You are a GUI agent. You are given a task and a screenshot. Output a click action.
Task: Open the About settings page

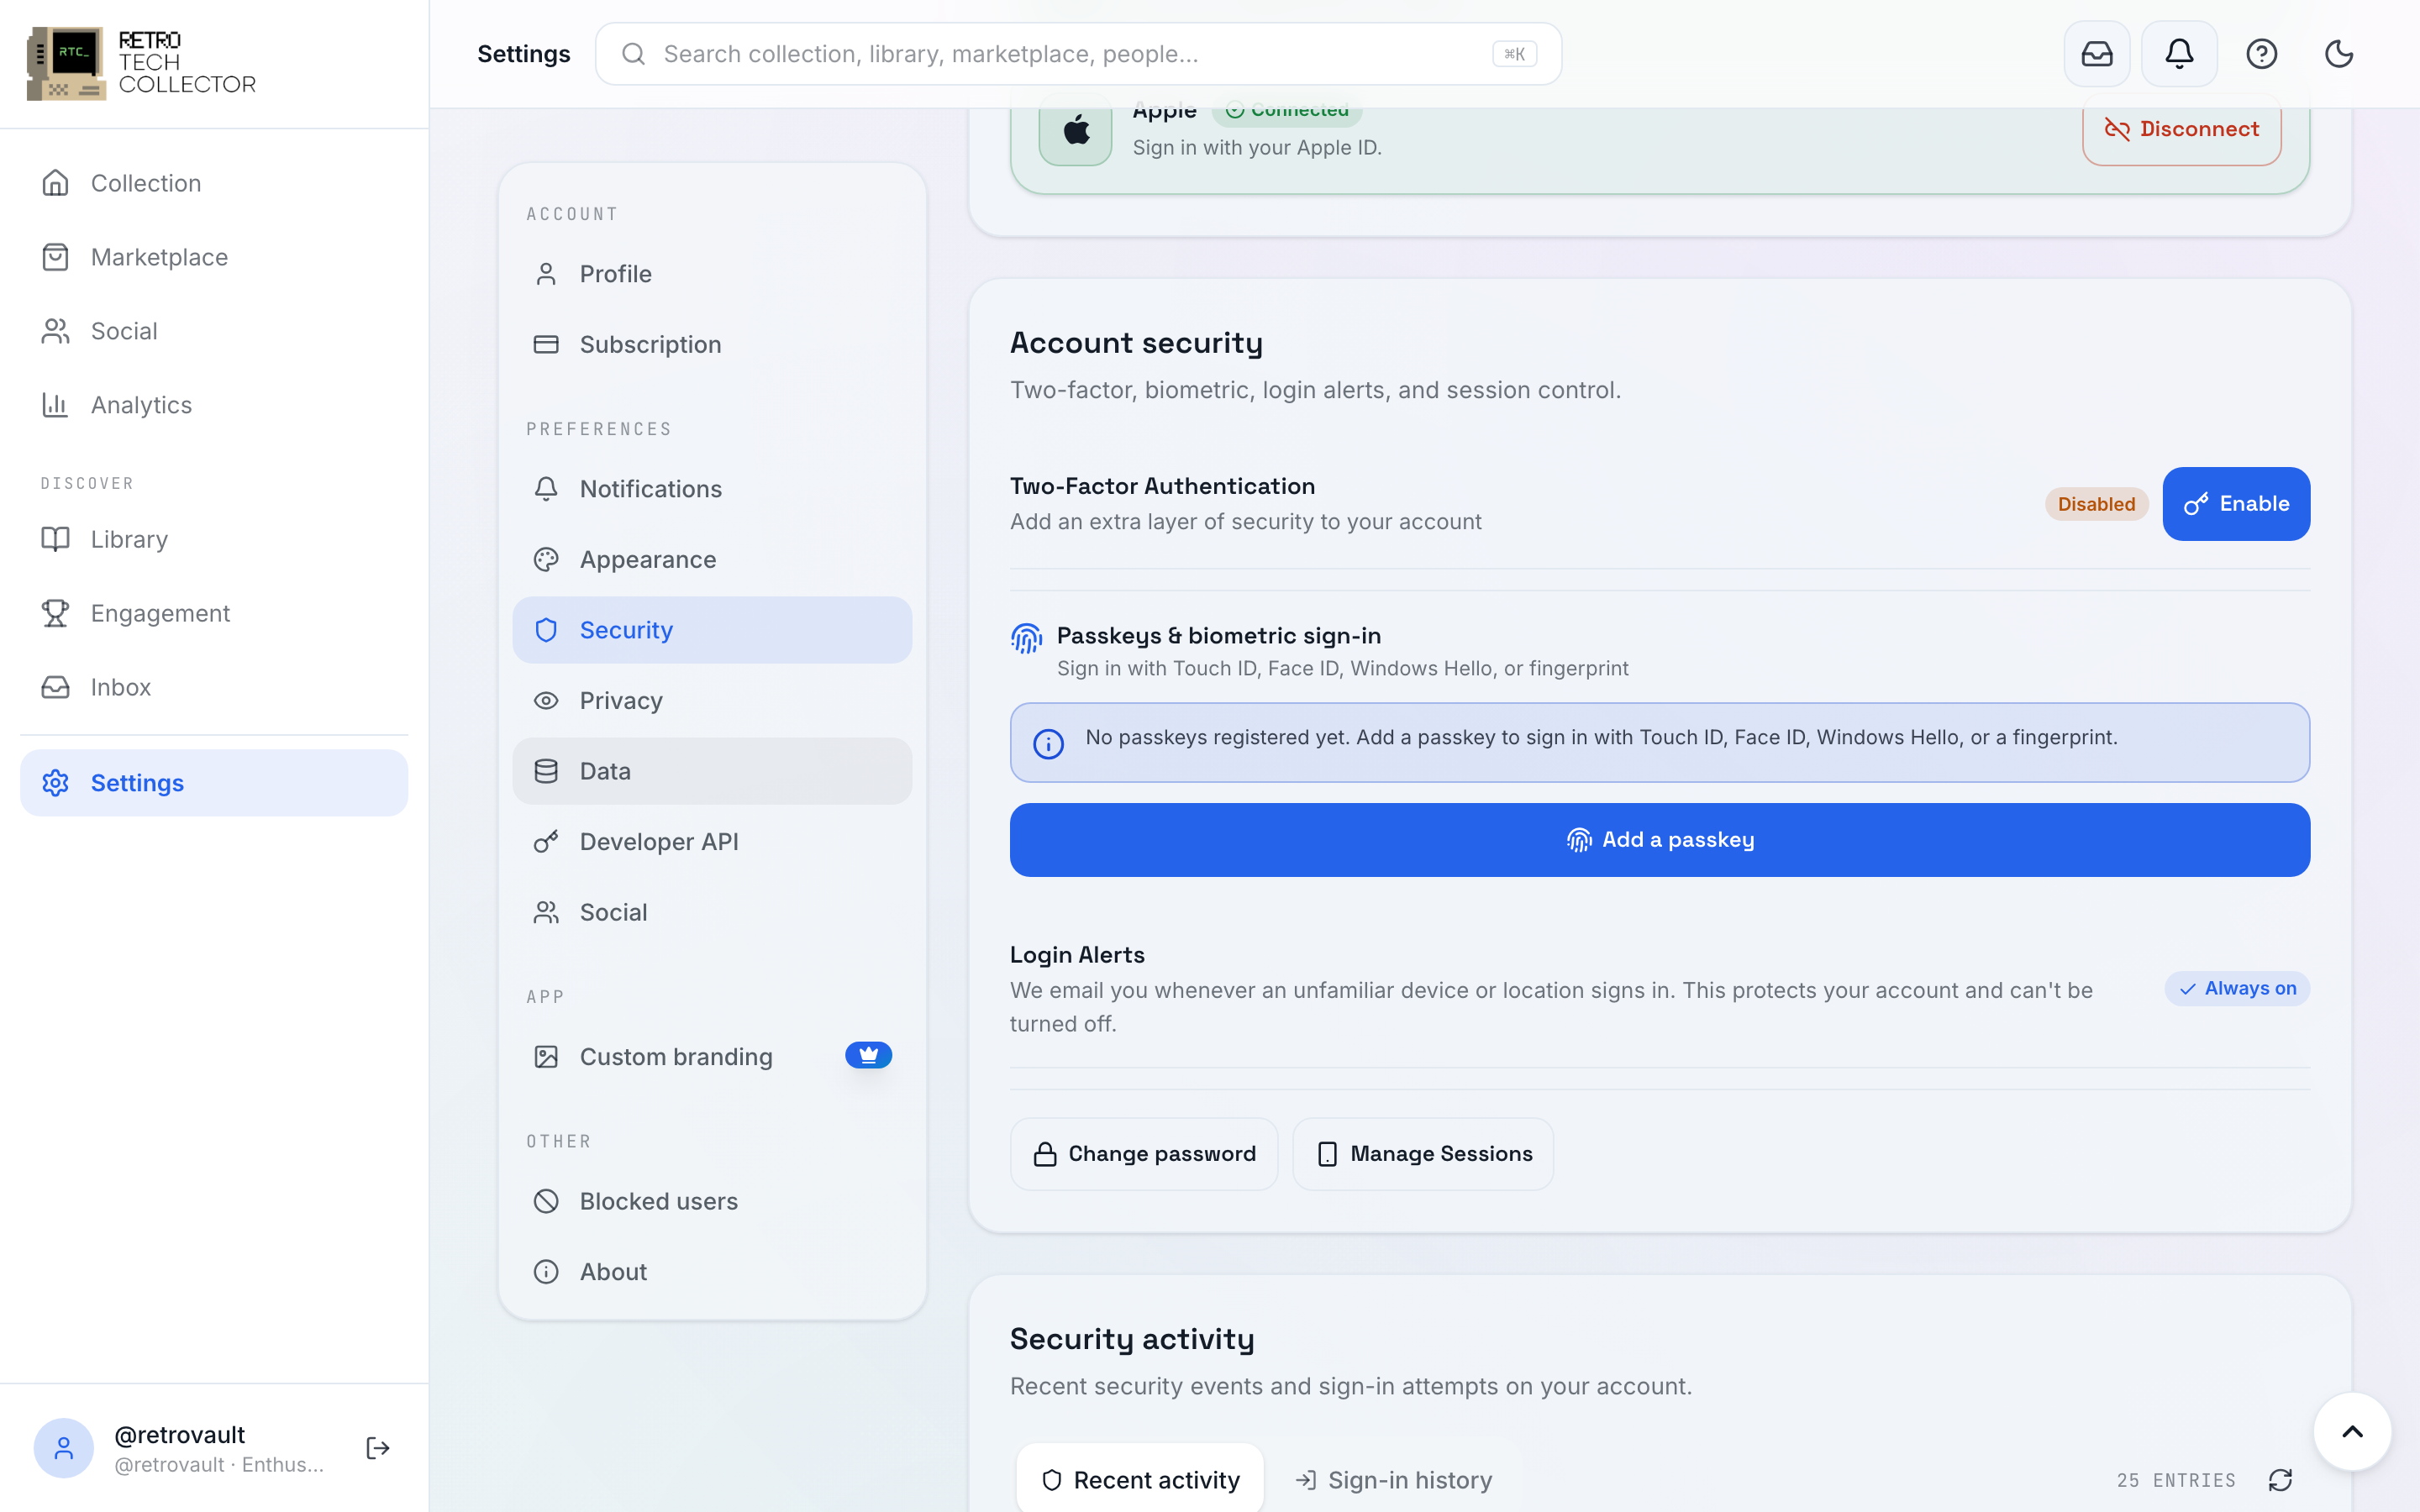pos(712,1272)
